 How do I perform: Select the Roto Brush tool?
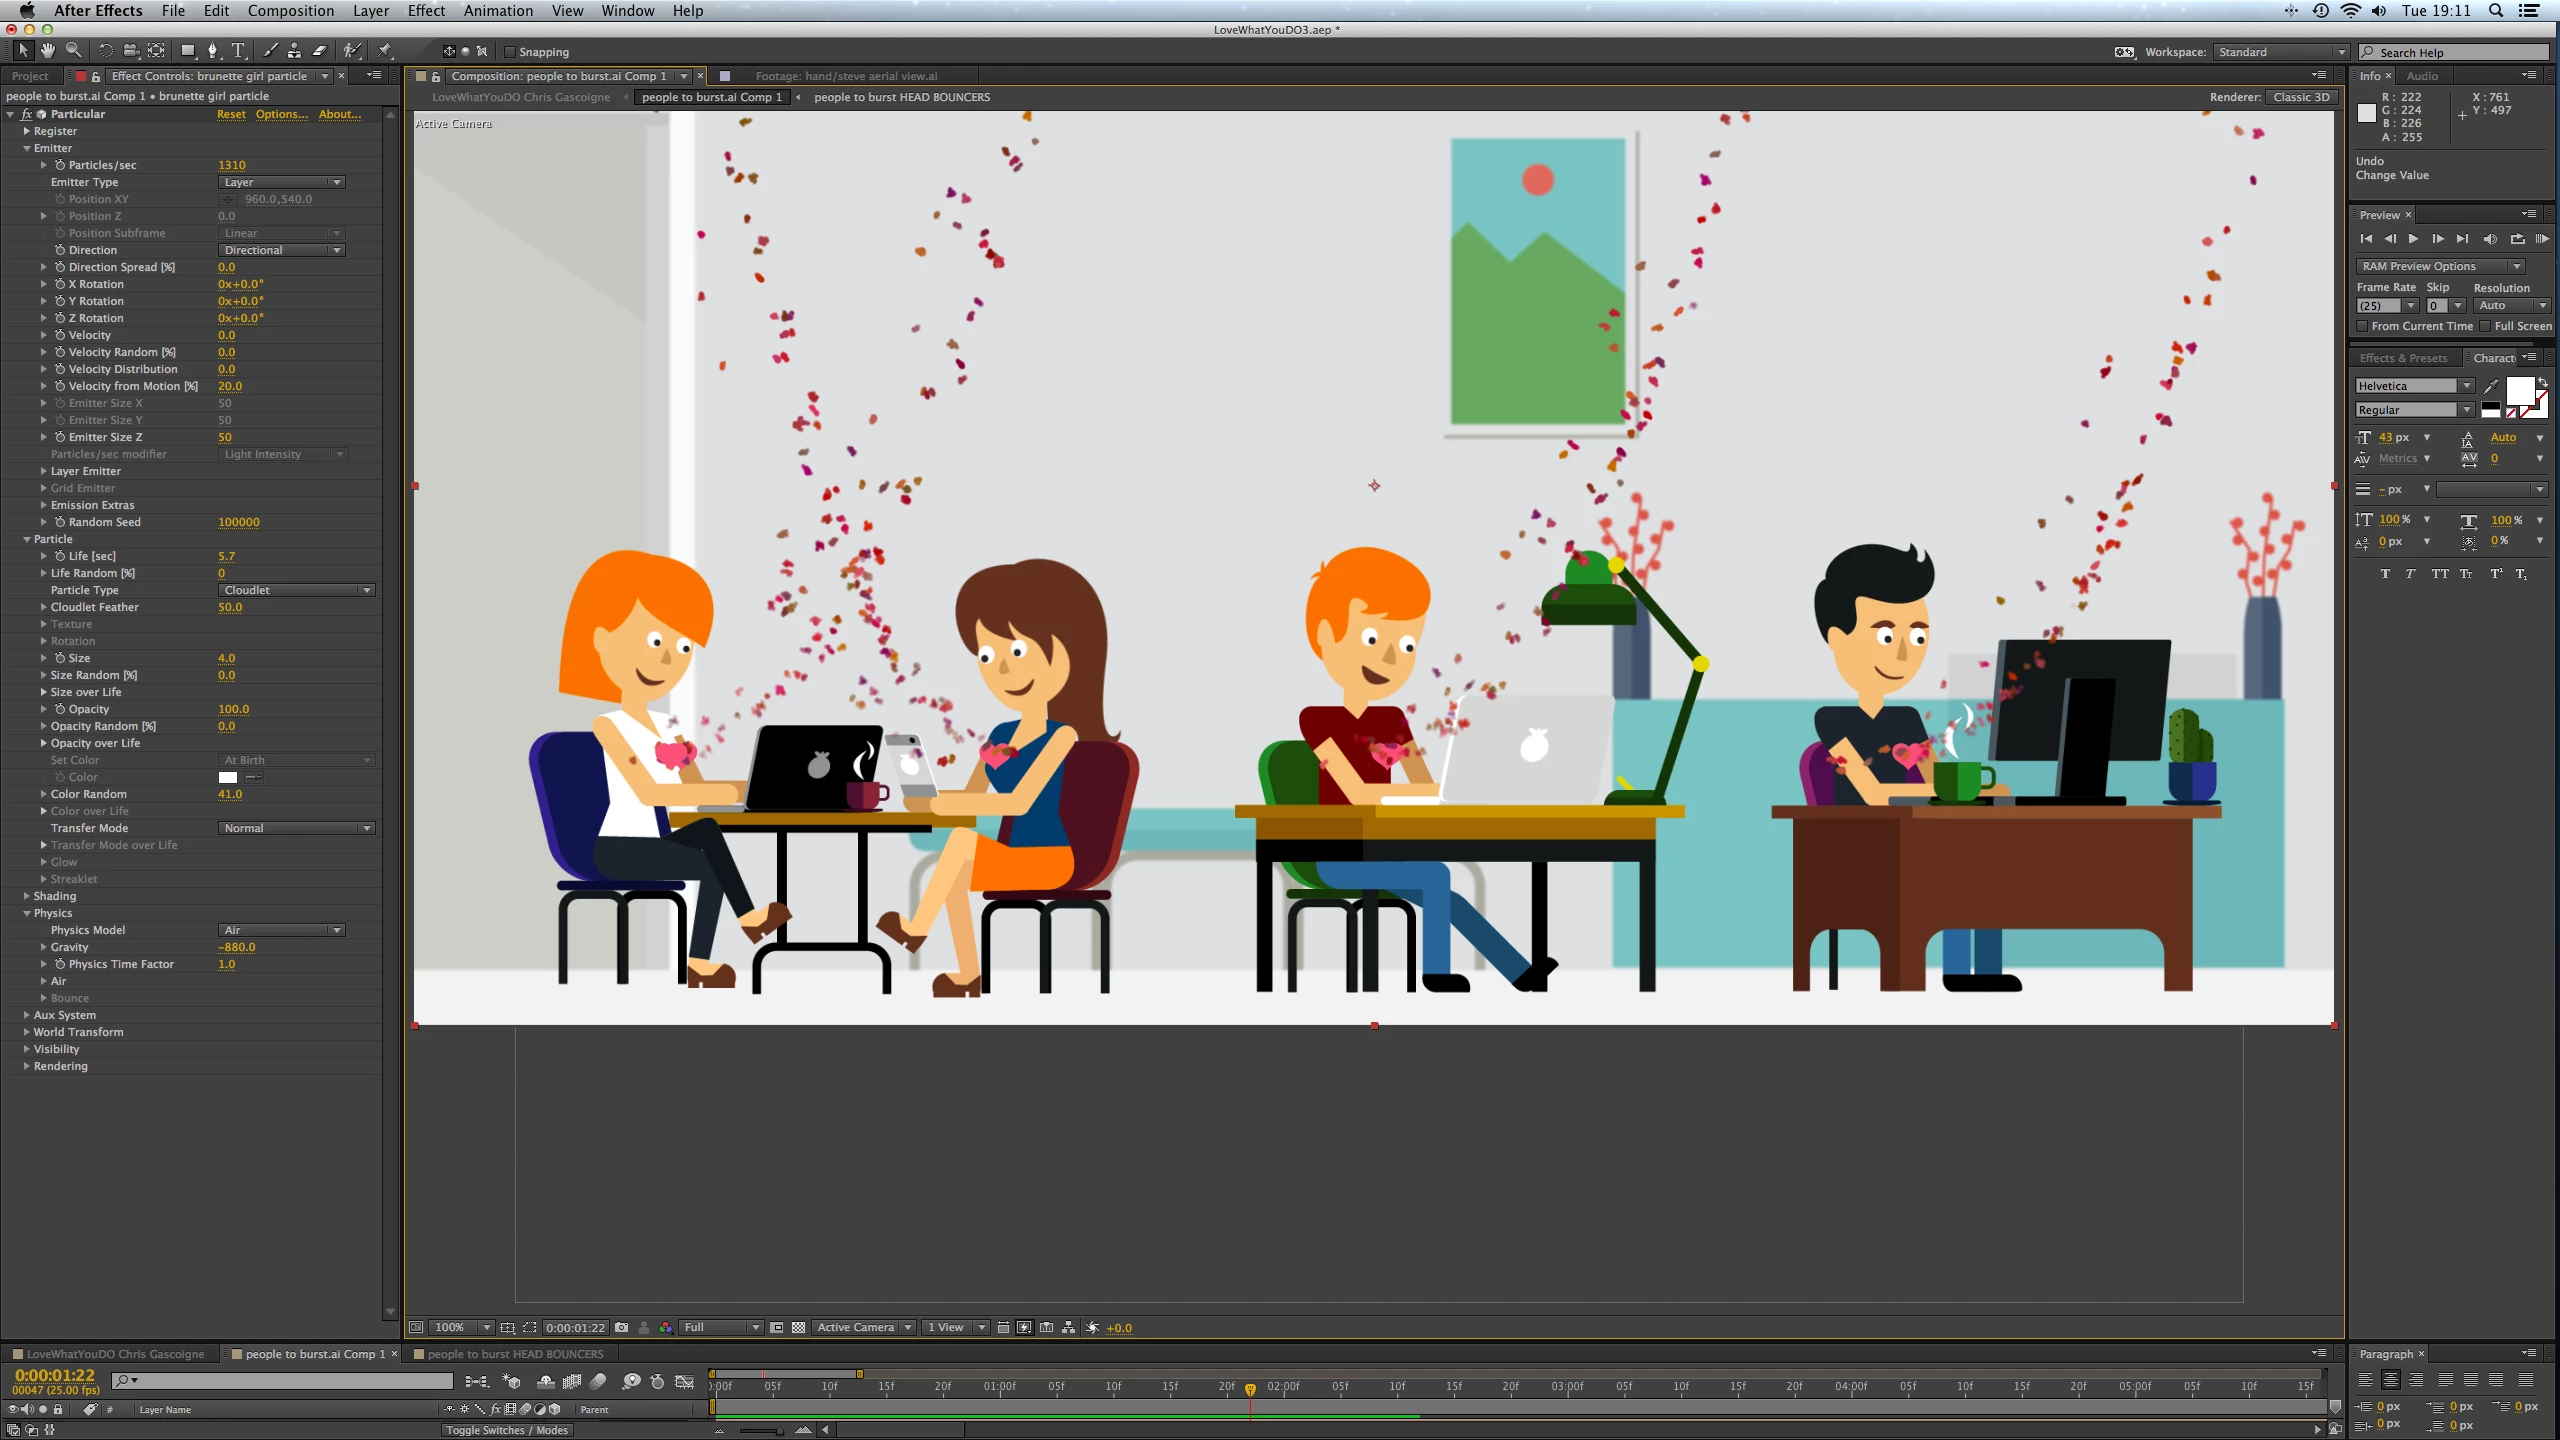point(352,51)
